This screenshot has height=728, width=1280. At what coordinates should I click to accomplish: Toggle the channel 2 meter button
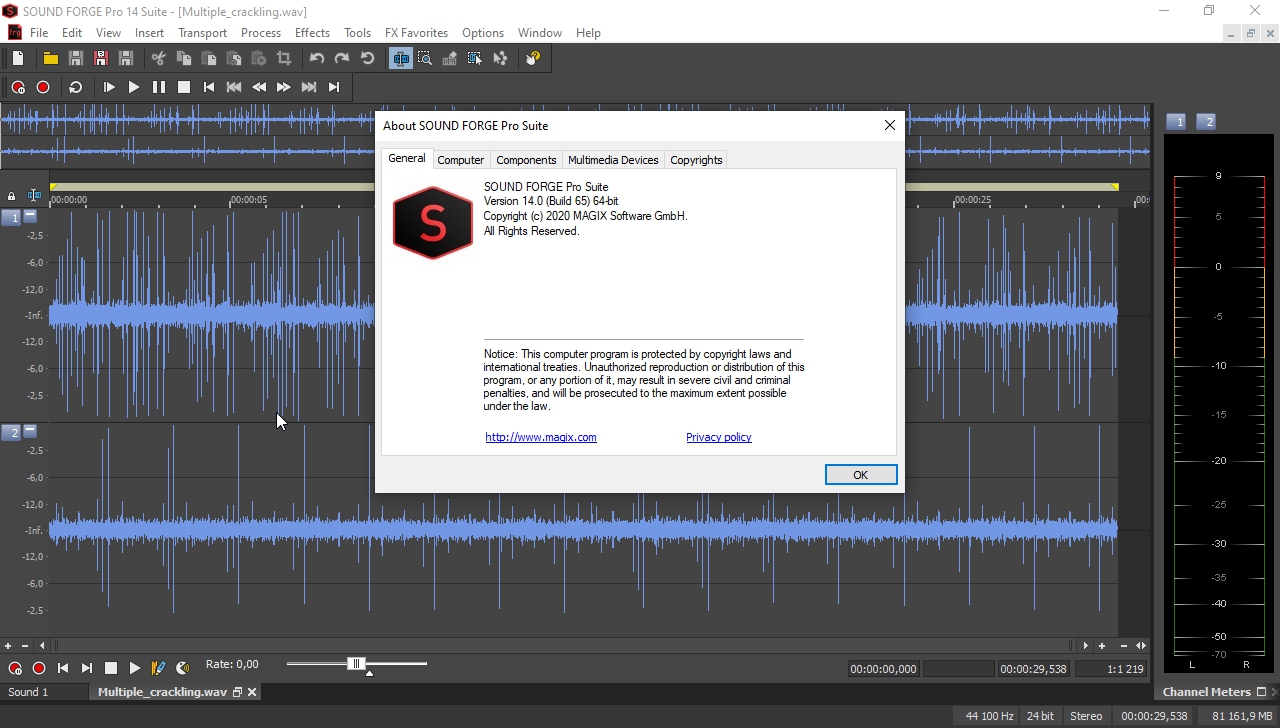click(x=1206, y=122)
